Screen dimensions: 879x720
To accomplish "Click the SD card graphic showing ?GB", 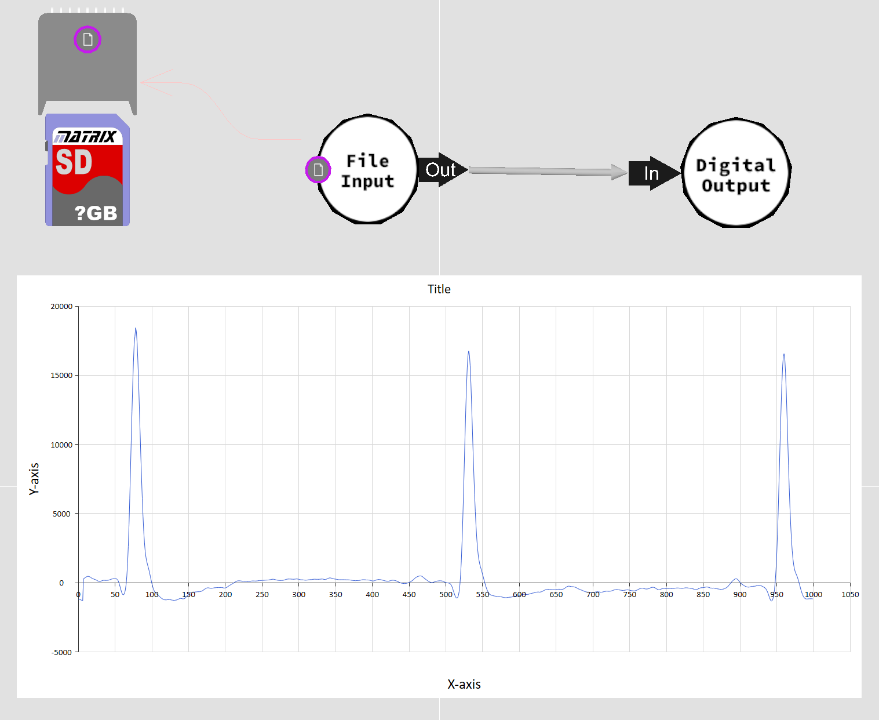I will pyautogui.click(x=86, y=168).
